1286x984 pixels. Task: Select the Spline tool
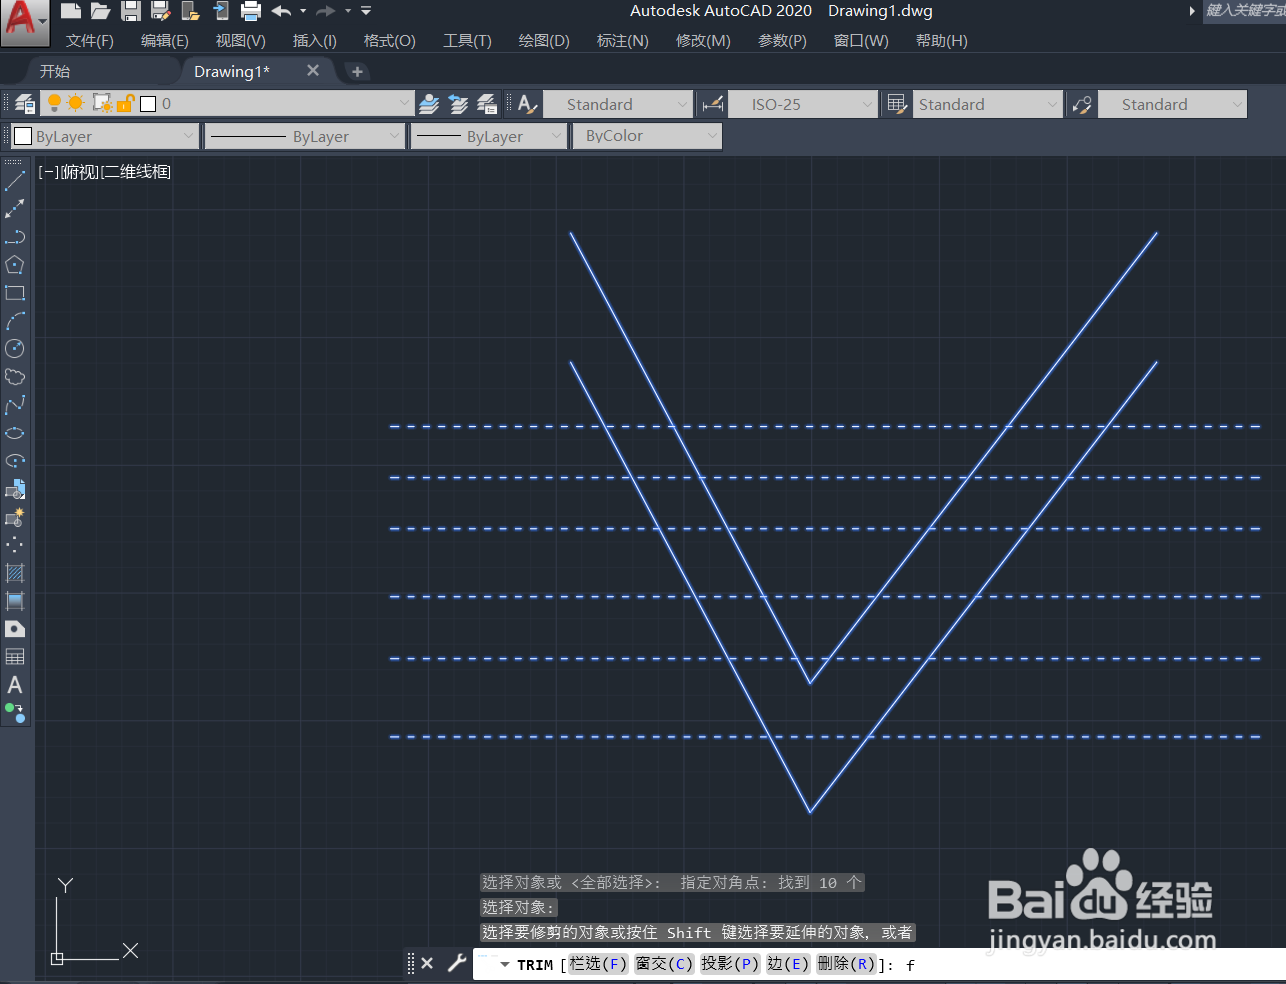click(x=15, y=405)
